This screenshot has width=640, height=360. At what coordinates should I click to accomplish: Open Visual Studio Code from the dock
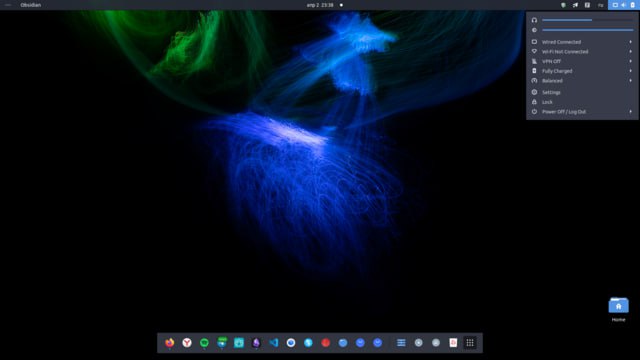[273, 343]
